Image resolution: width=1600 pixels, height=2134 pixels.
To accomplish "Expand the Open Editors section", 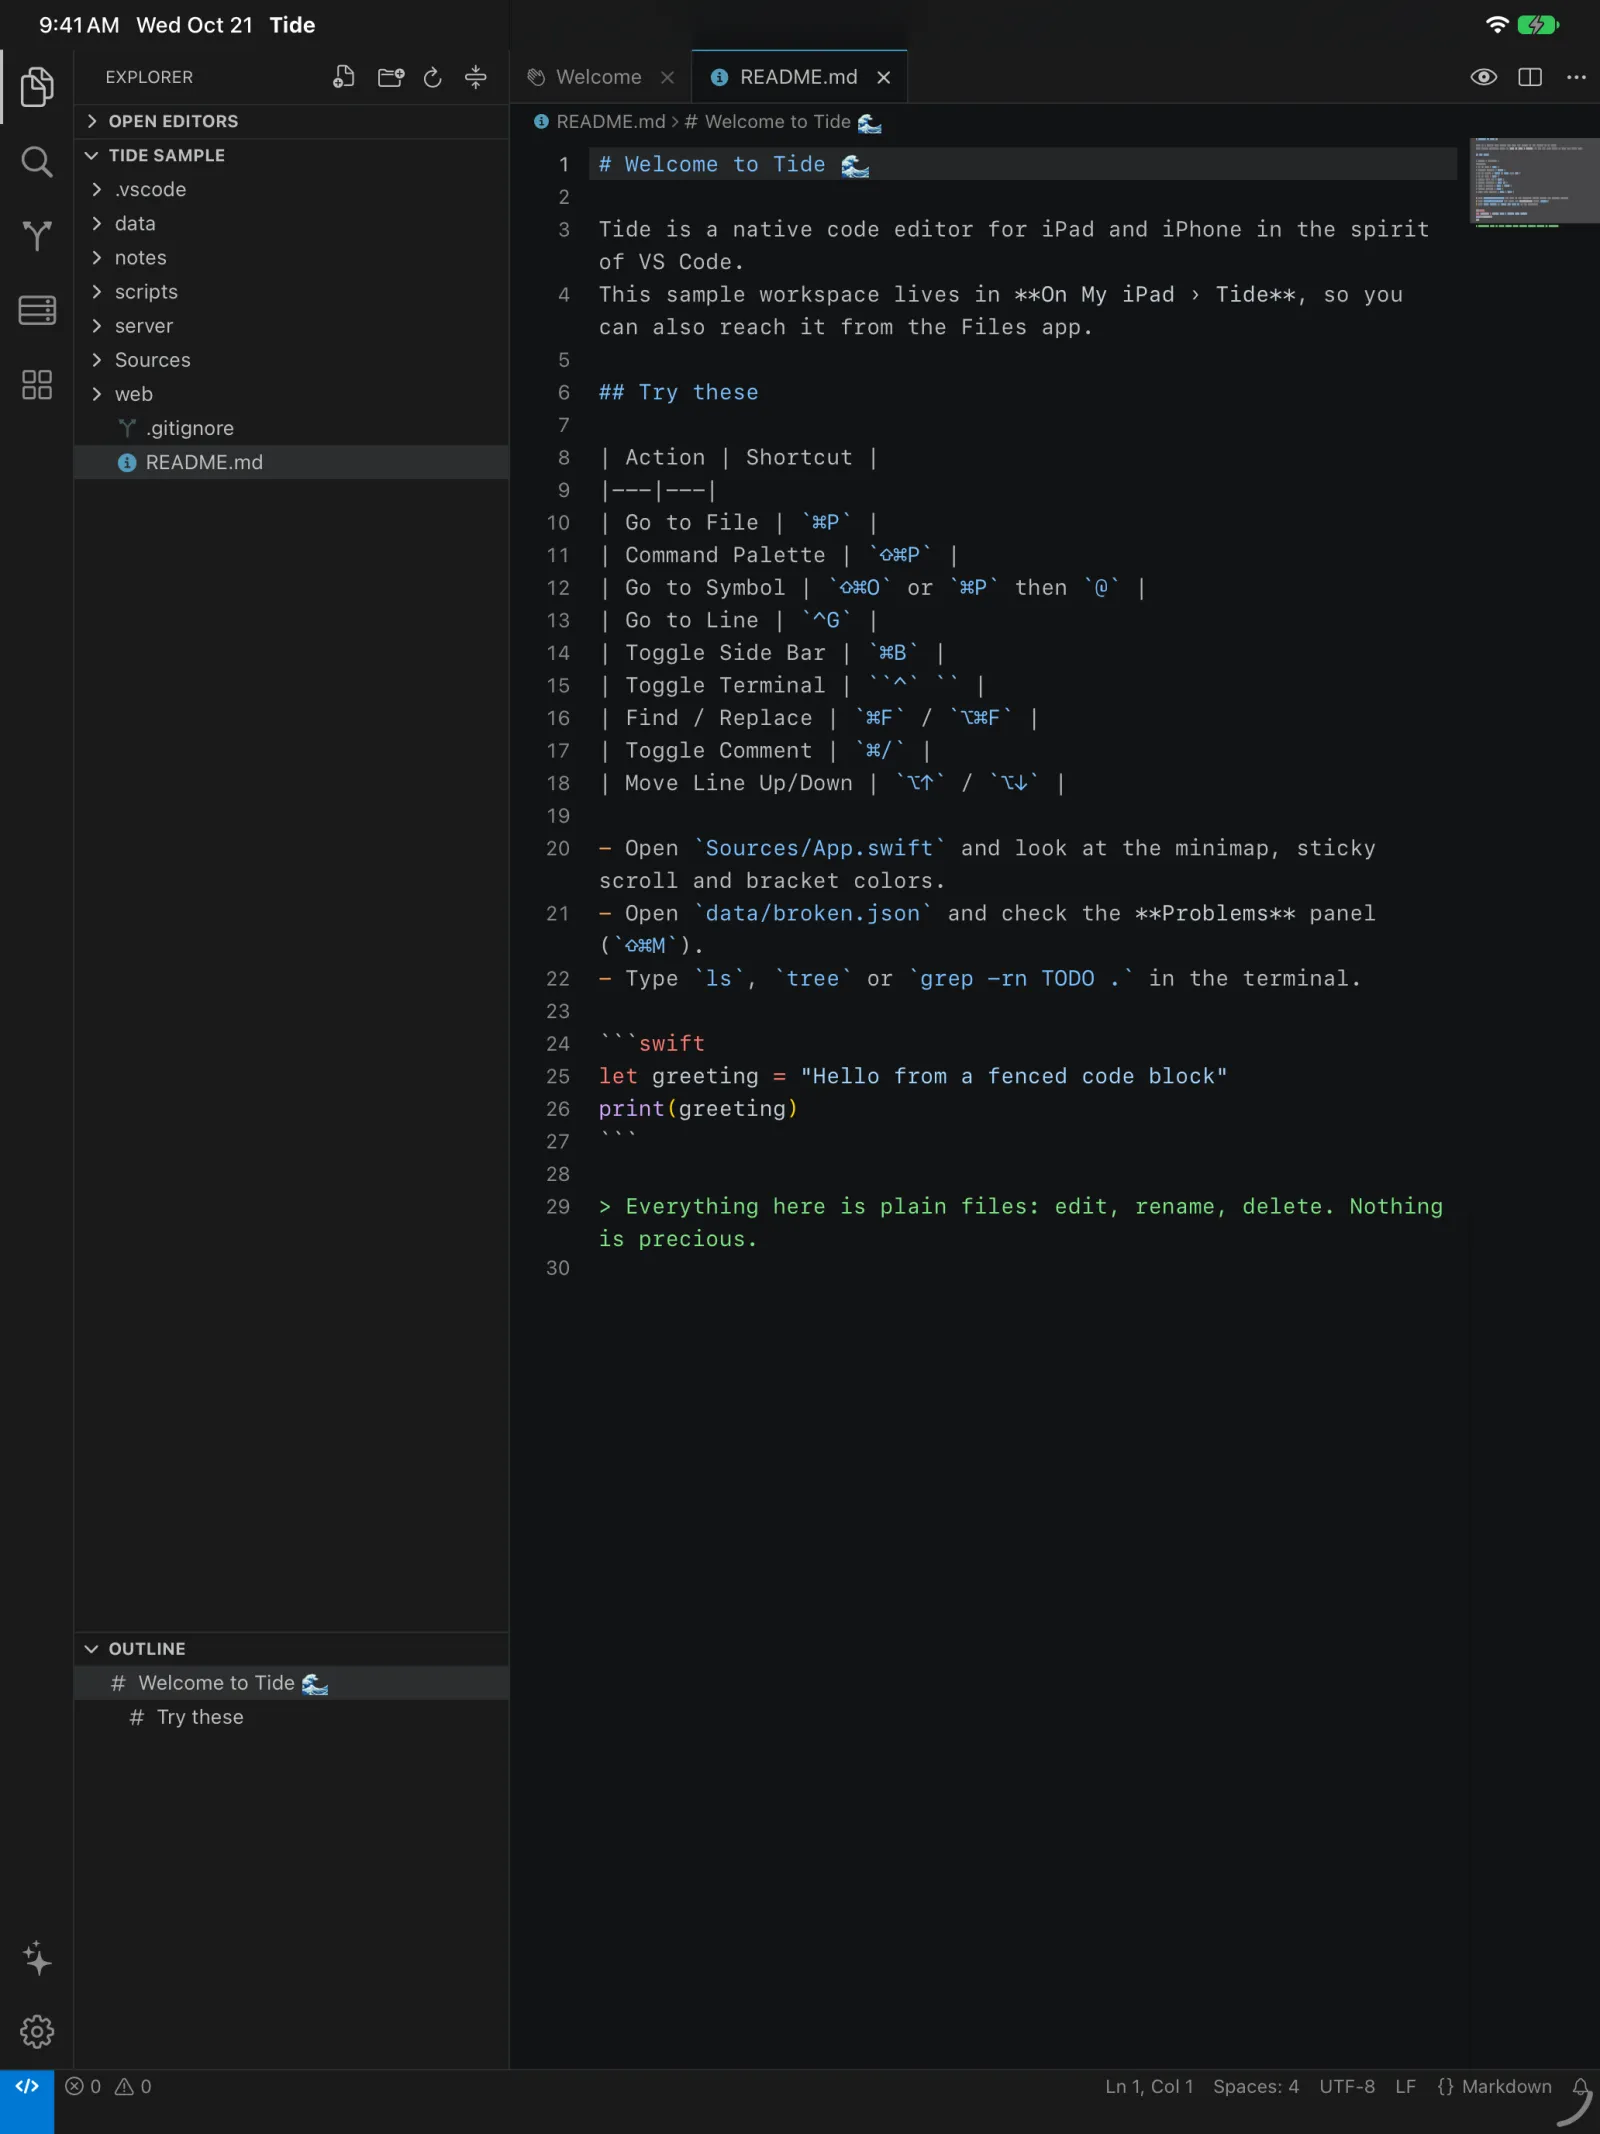I will [291, 121].
